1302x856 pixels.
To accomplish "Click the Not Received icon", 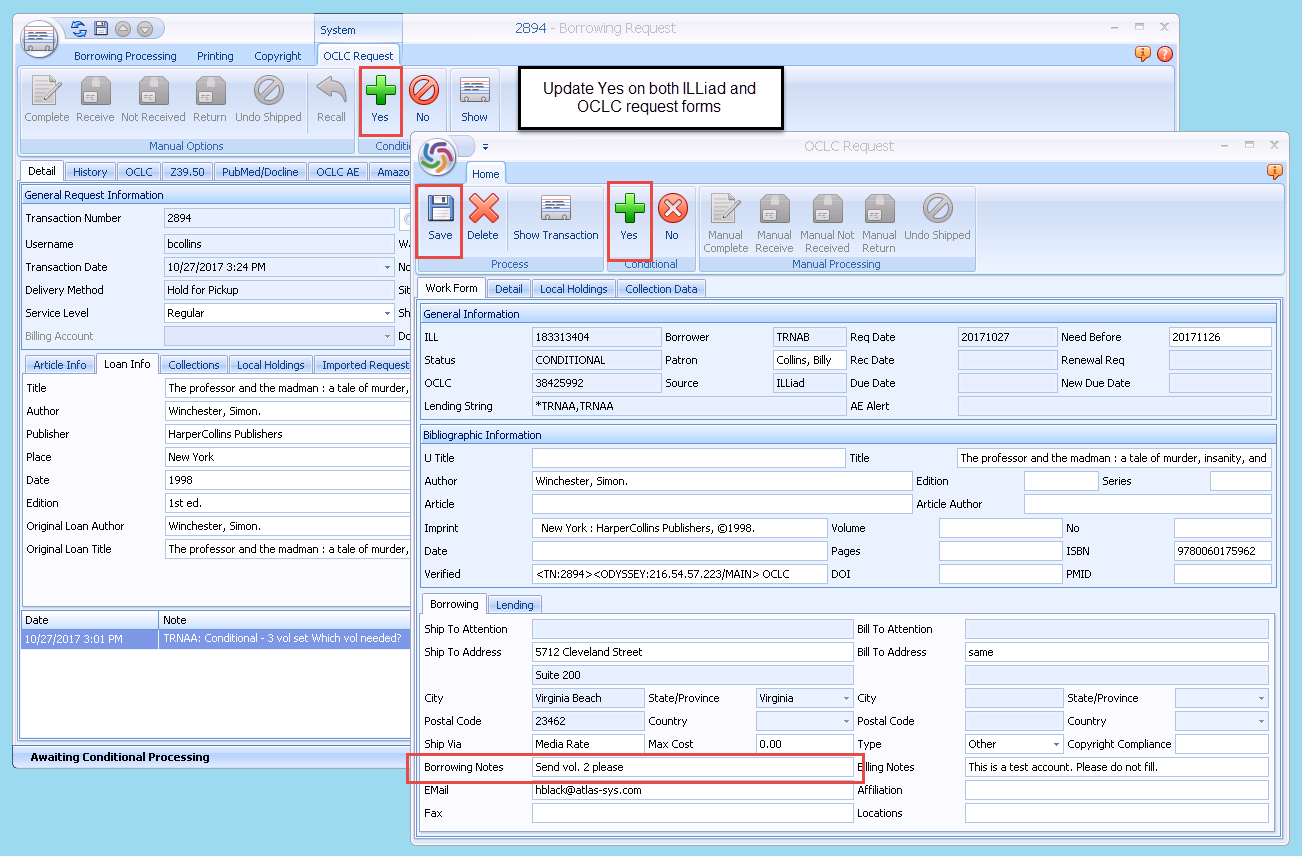I will (151, 98).
